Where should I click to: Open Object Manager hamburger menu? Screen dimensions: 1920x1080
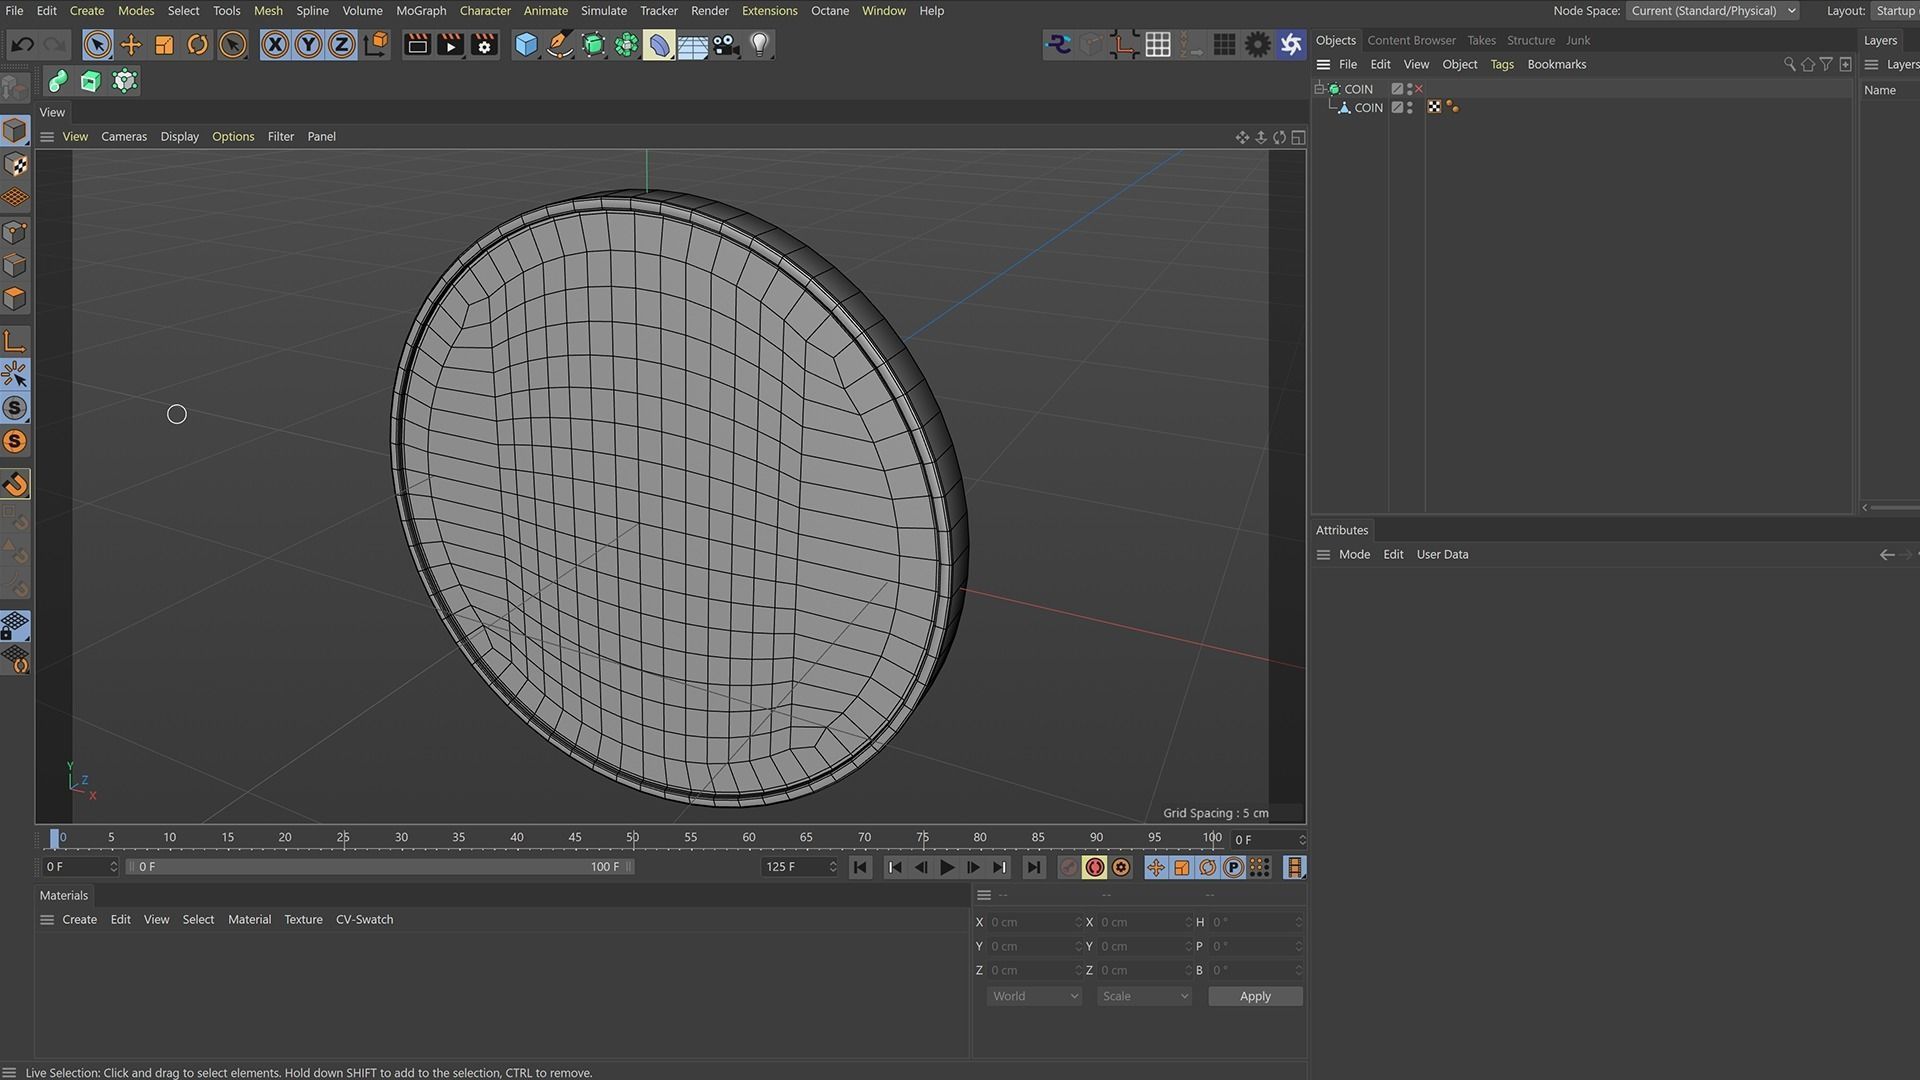tap(1323, 65)
